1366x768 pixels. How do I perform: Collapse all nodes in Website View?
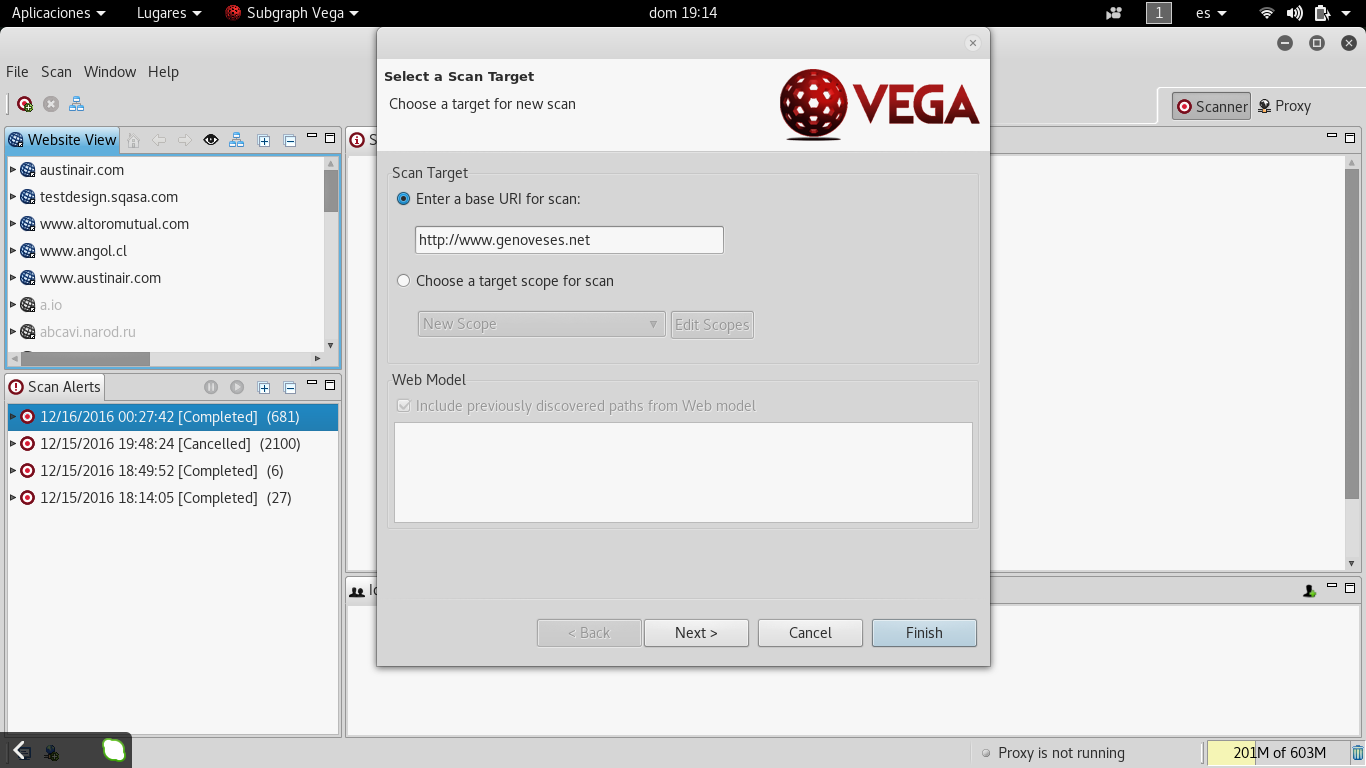290,141
